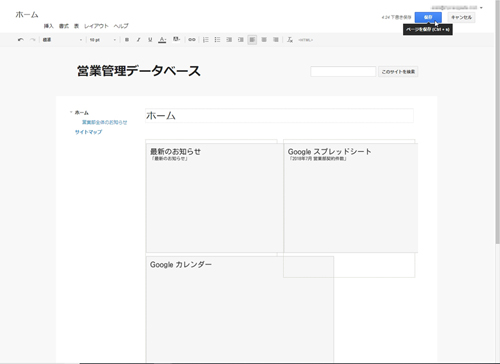Open the 書式 menu

[x=64, y=26]
